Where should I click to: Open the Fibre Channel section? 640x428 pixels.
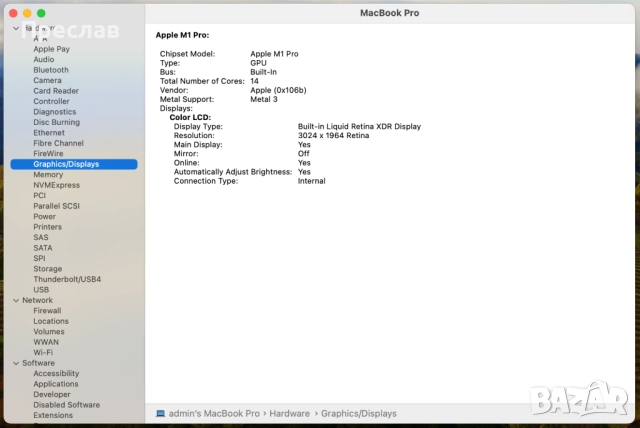[58, 143]
